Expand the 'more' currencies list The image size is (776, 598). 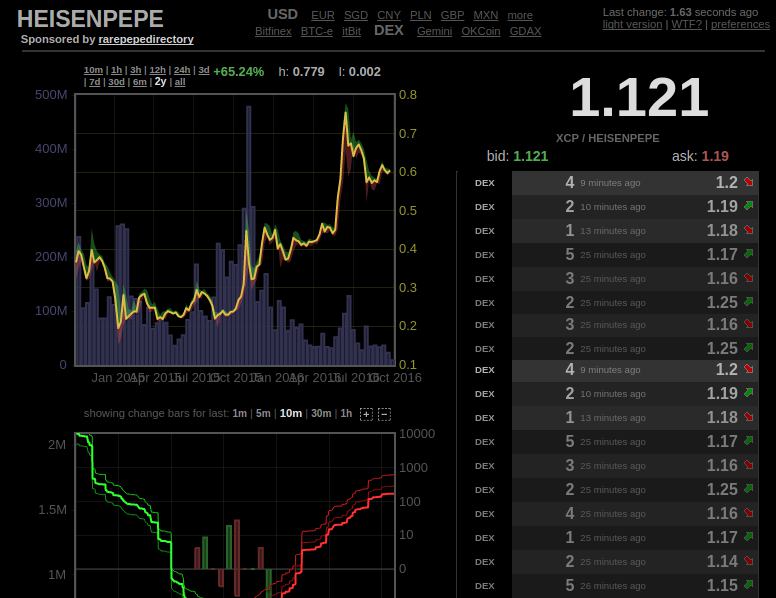coord(519,16)
